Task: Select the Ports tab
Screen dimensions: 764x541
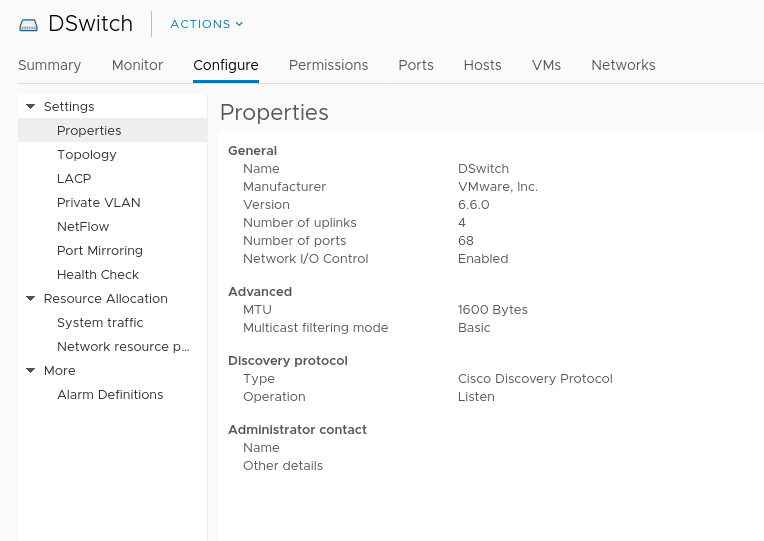Action: [416, 65]
